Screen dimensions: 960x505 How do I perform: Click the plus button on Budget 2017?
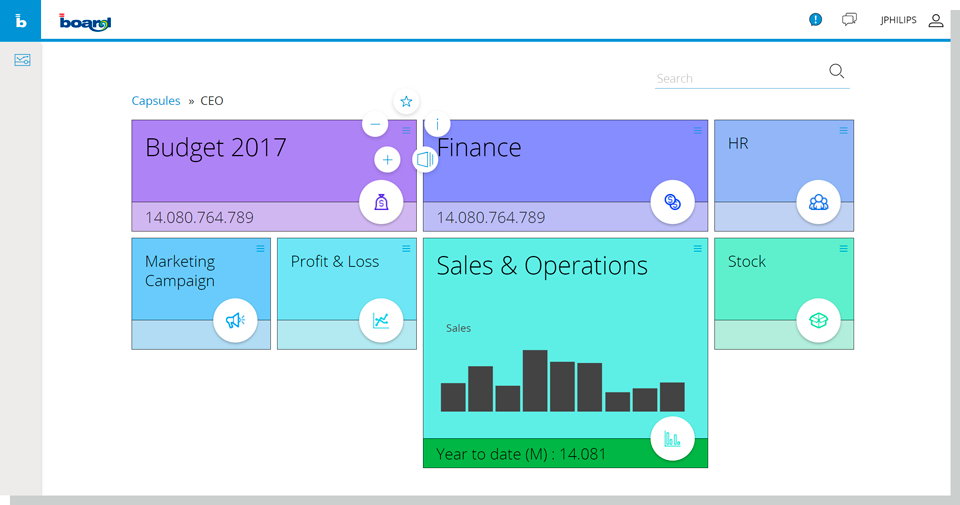point(388,160)
